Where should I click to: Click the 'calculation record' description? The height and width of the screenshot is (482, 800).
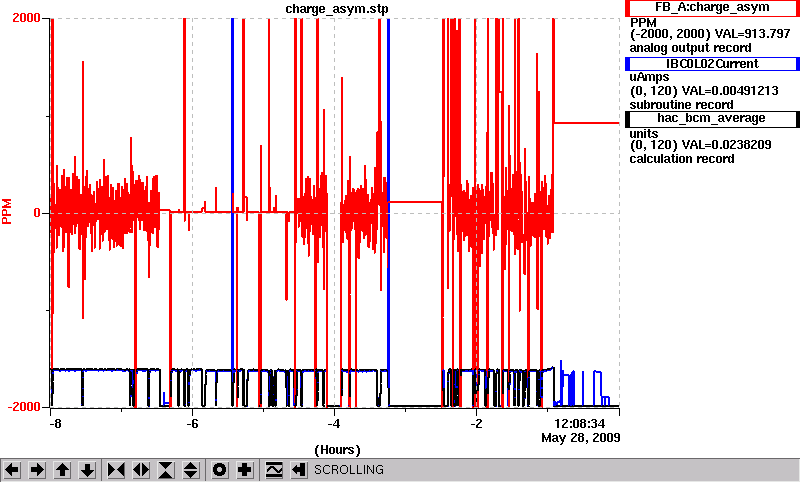[x=682, y=159]
